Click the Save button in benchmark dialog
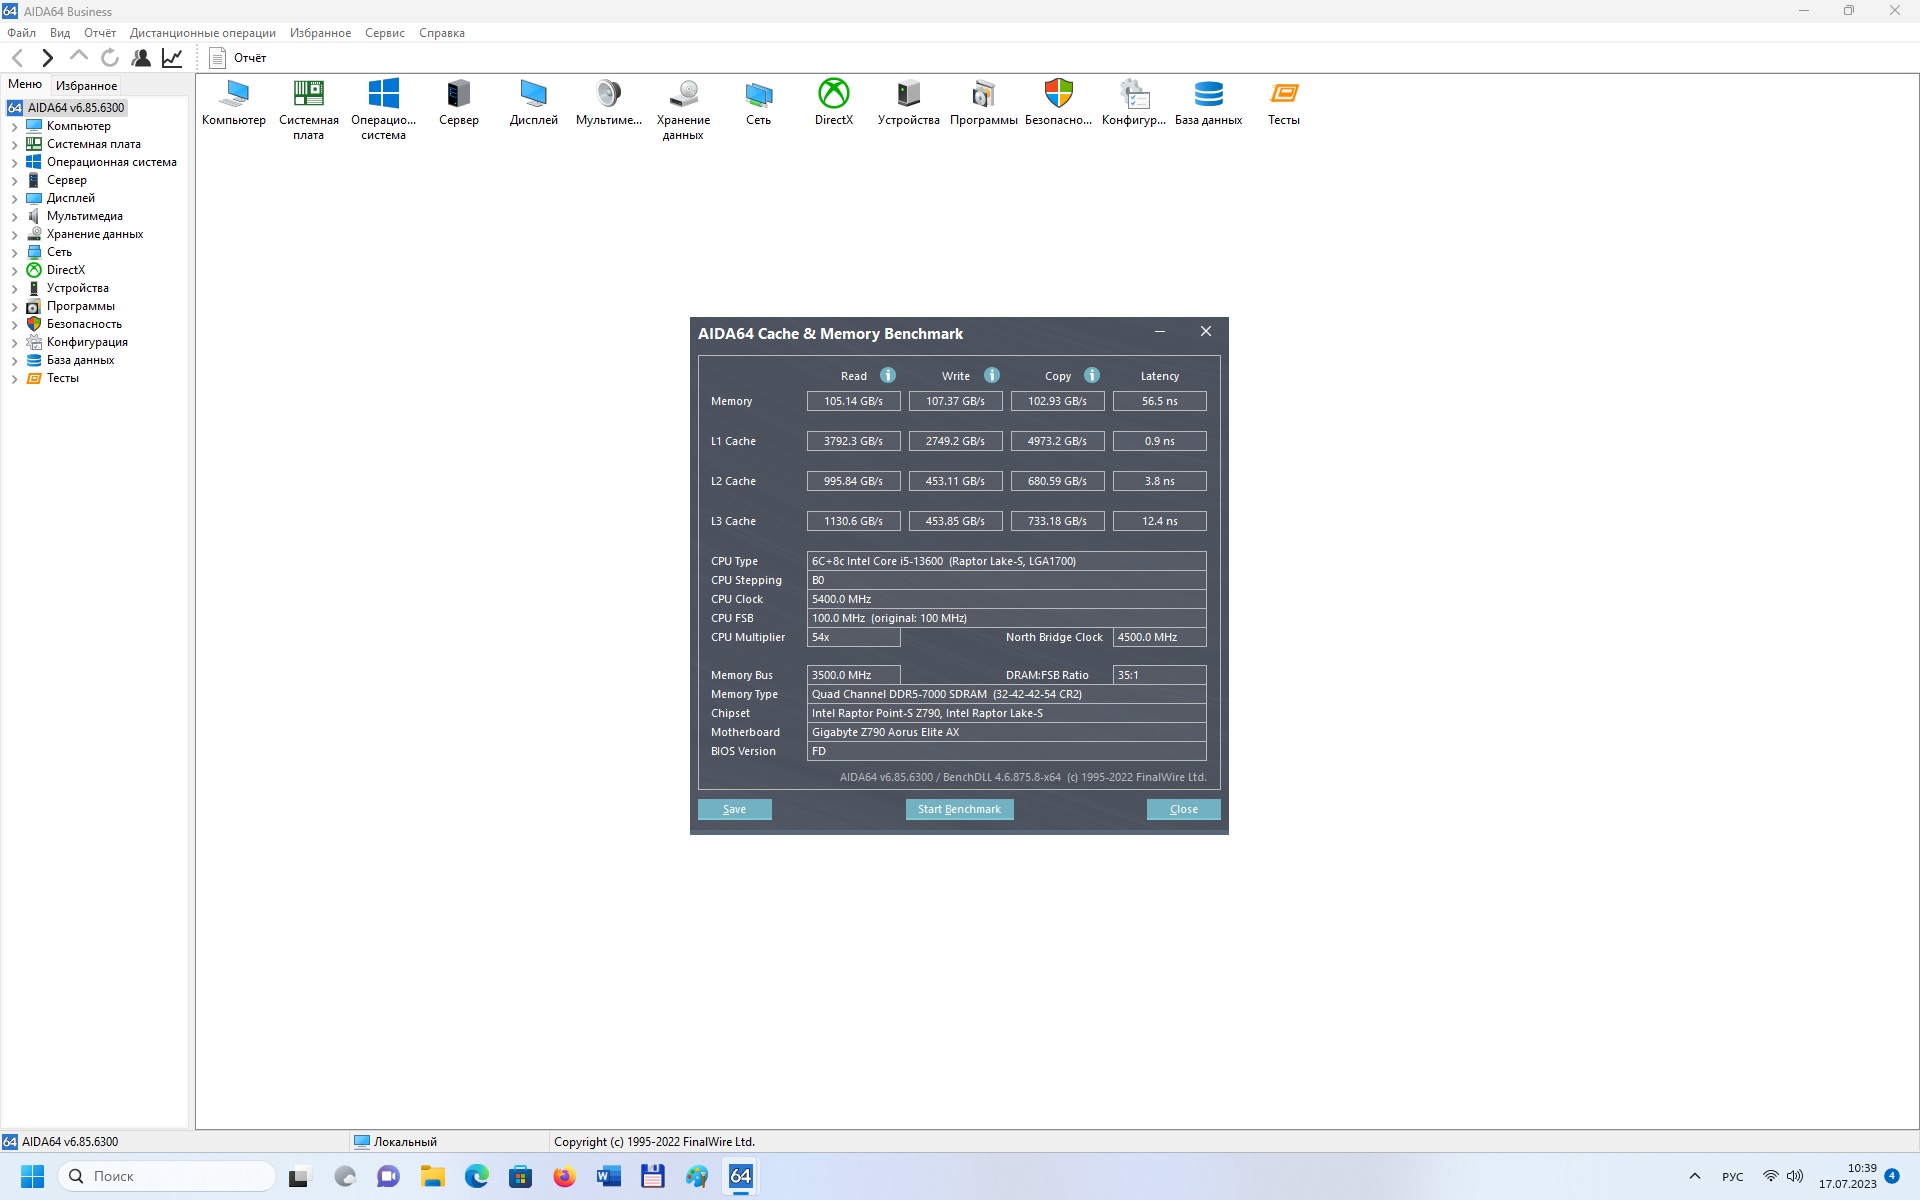The width and height of the screenshot is (1920, 1200). [734, 809]
